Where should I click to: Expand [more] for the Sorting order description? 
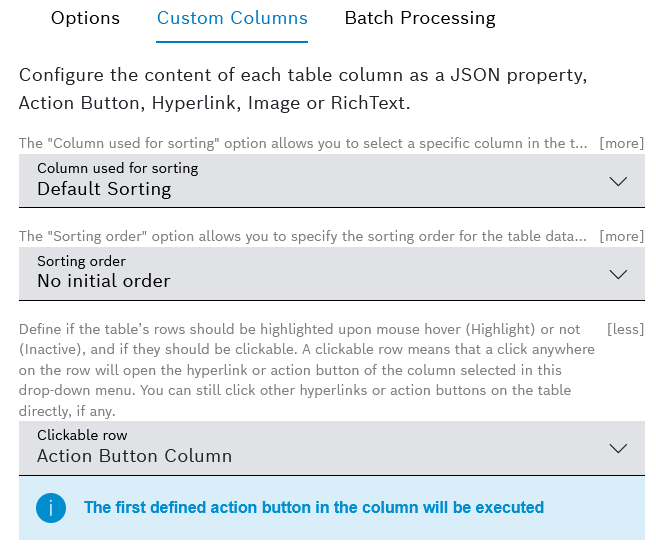(621, 236)
